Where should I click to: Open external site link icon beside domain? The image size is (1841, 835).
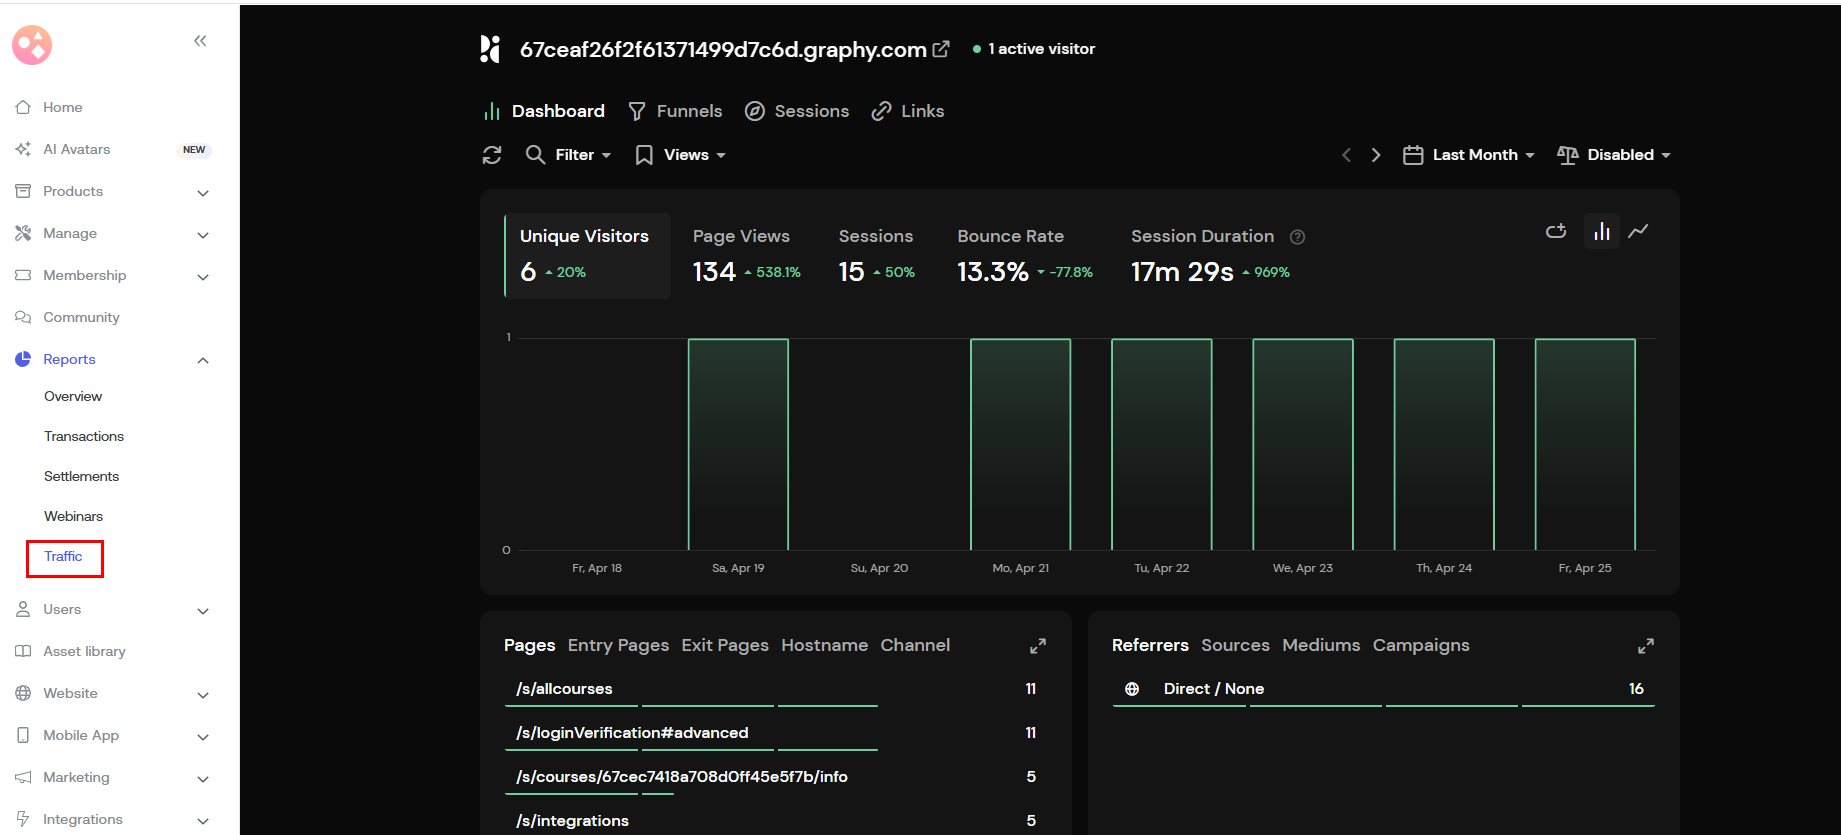click(941, 49)
